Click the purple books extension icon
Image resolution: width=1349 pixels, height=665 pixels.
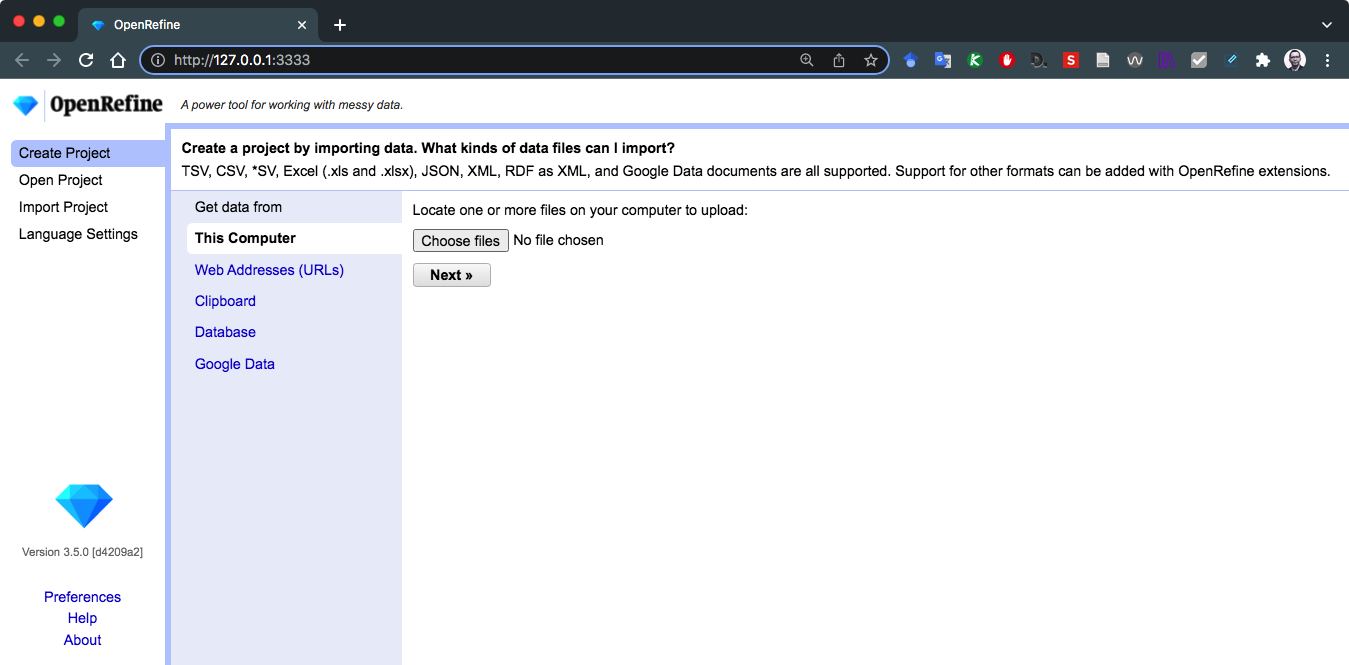pos(1167,60)
